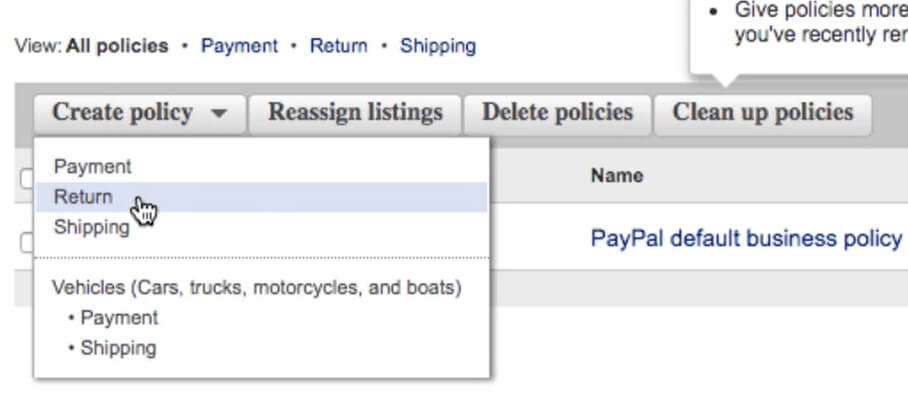Open the Create policy button menu

[x=140, y=113]
